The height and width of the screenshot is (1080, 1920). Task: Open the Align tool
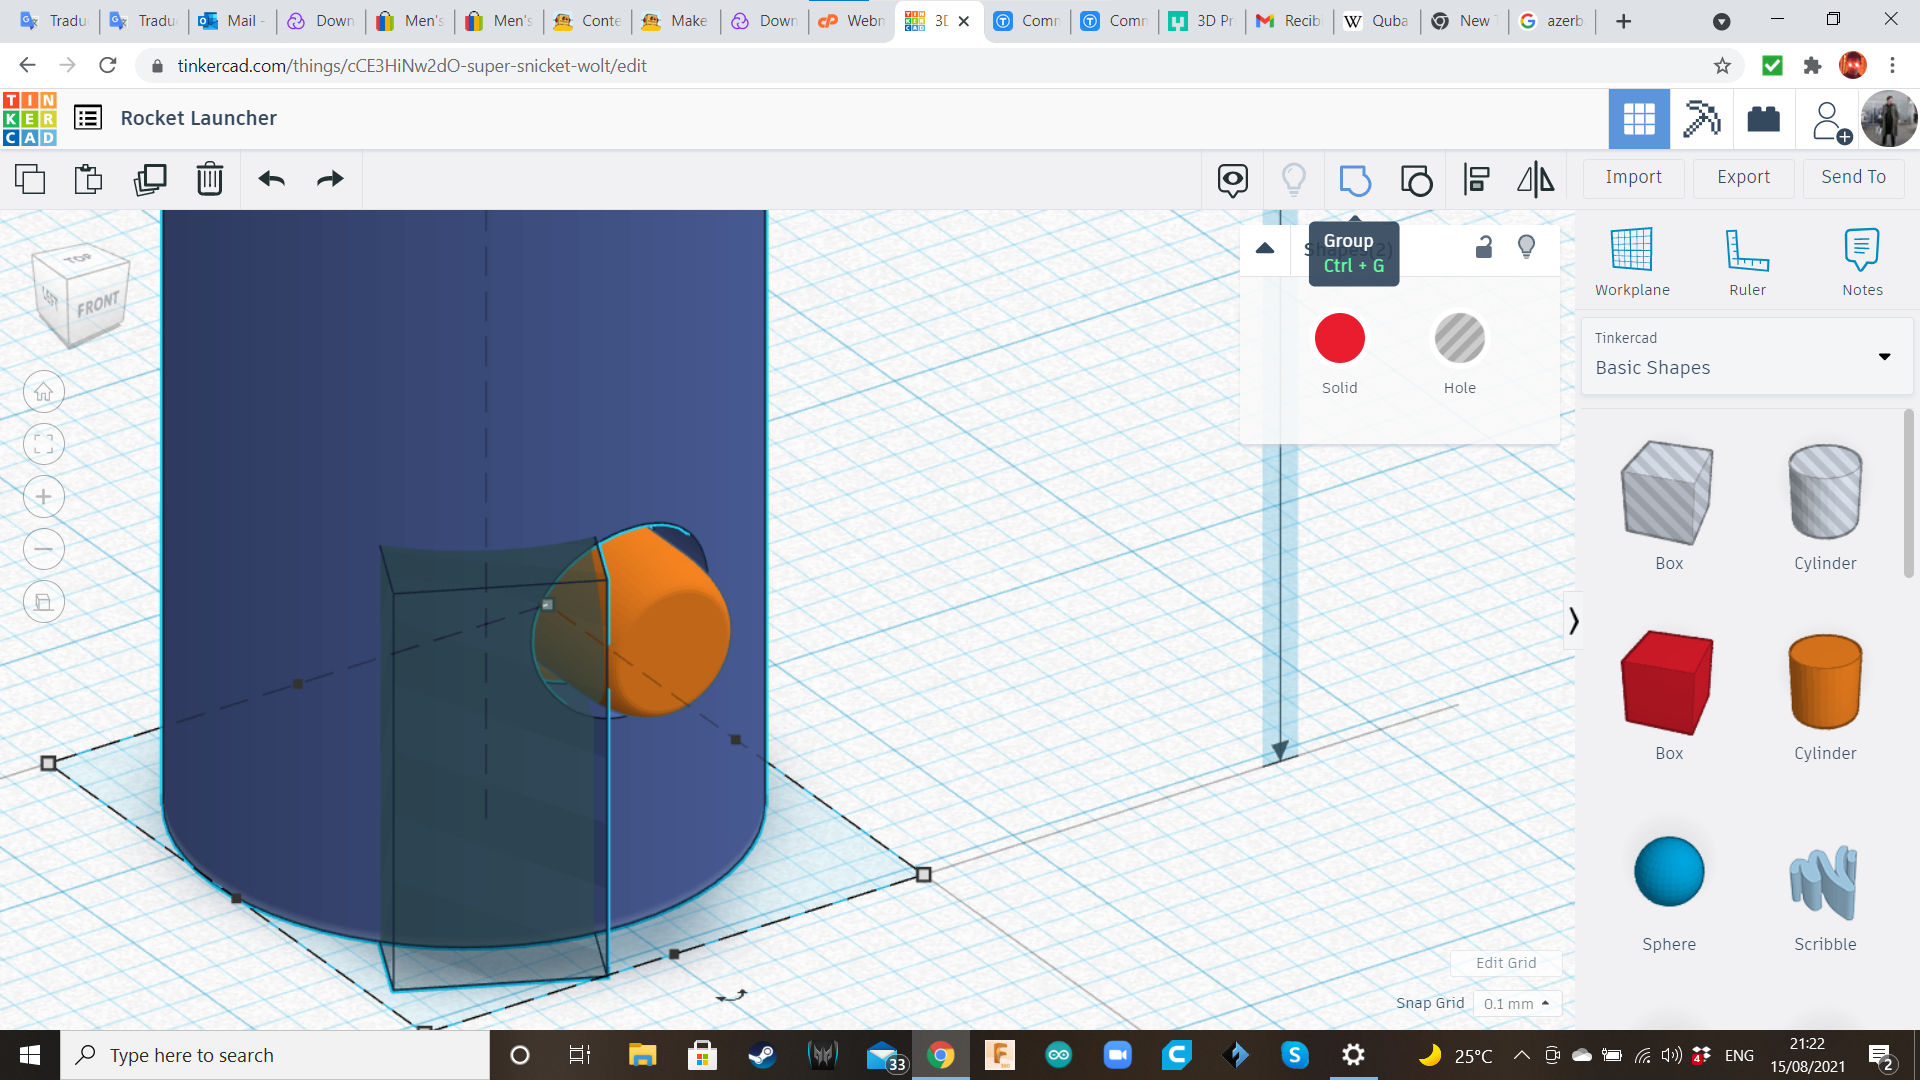[x=1476, y=180]
